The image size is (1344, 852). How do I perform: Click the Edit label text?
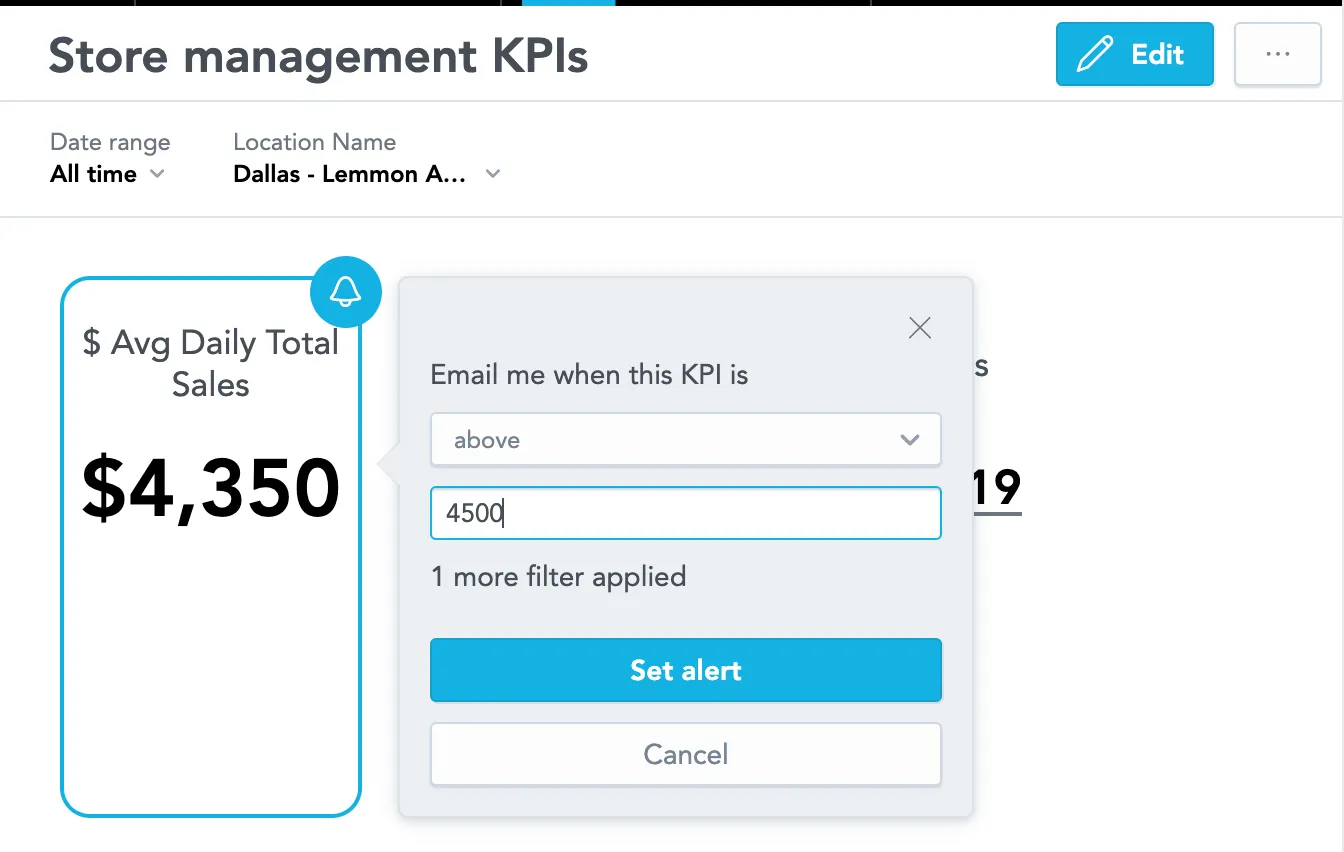(x=1157, y=54)
